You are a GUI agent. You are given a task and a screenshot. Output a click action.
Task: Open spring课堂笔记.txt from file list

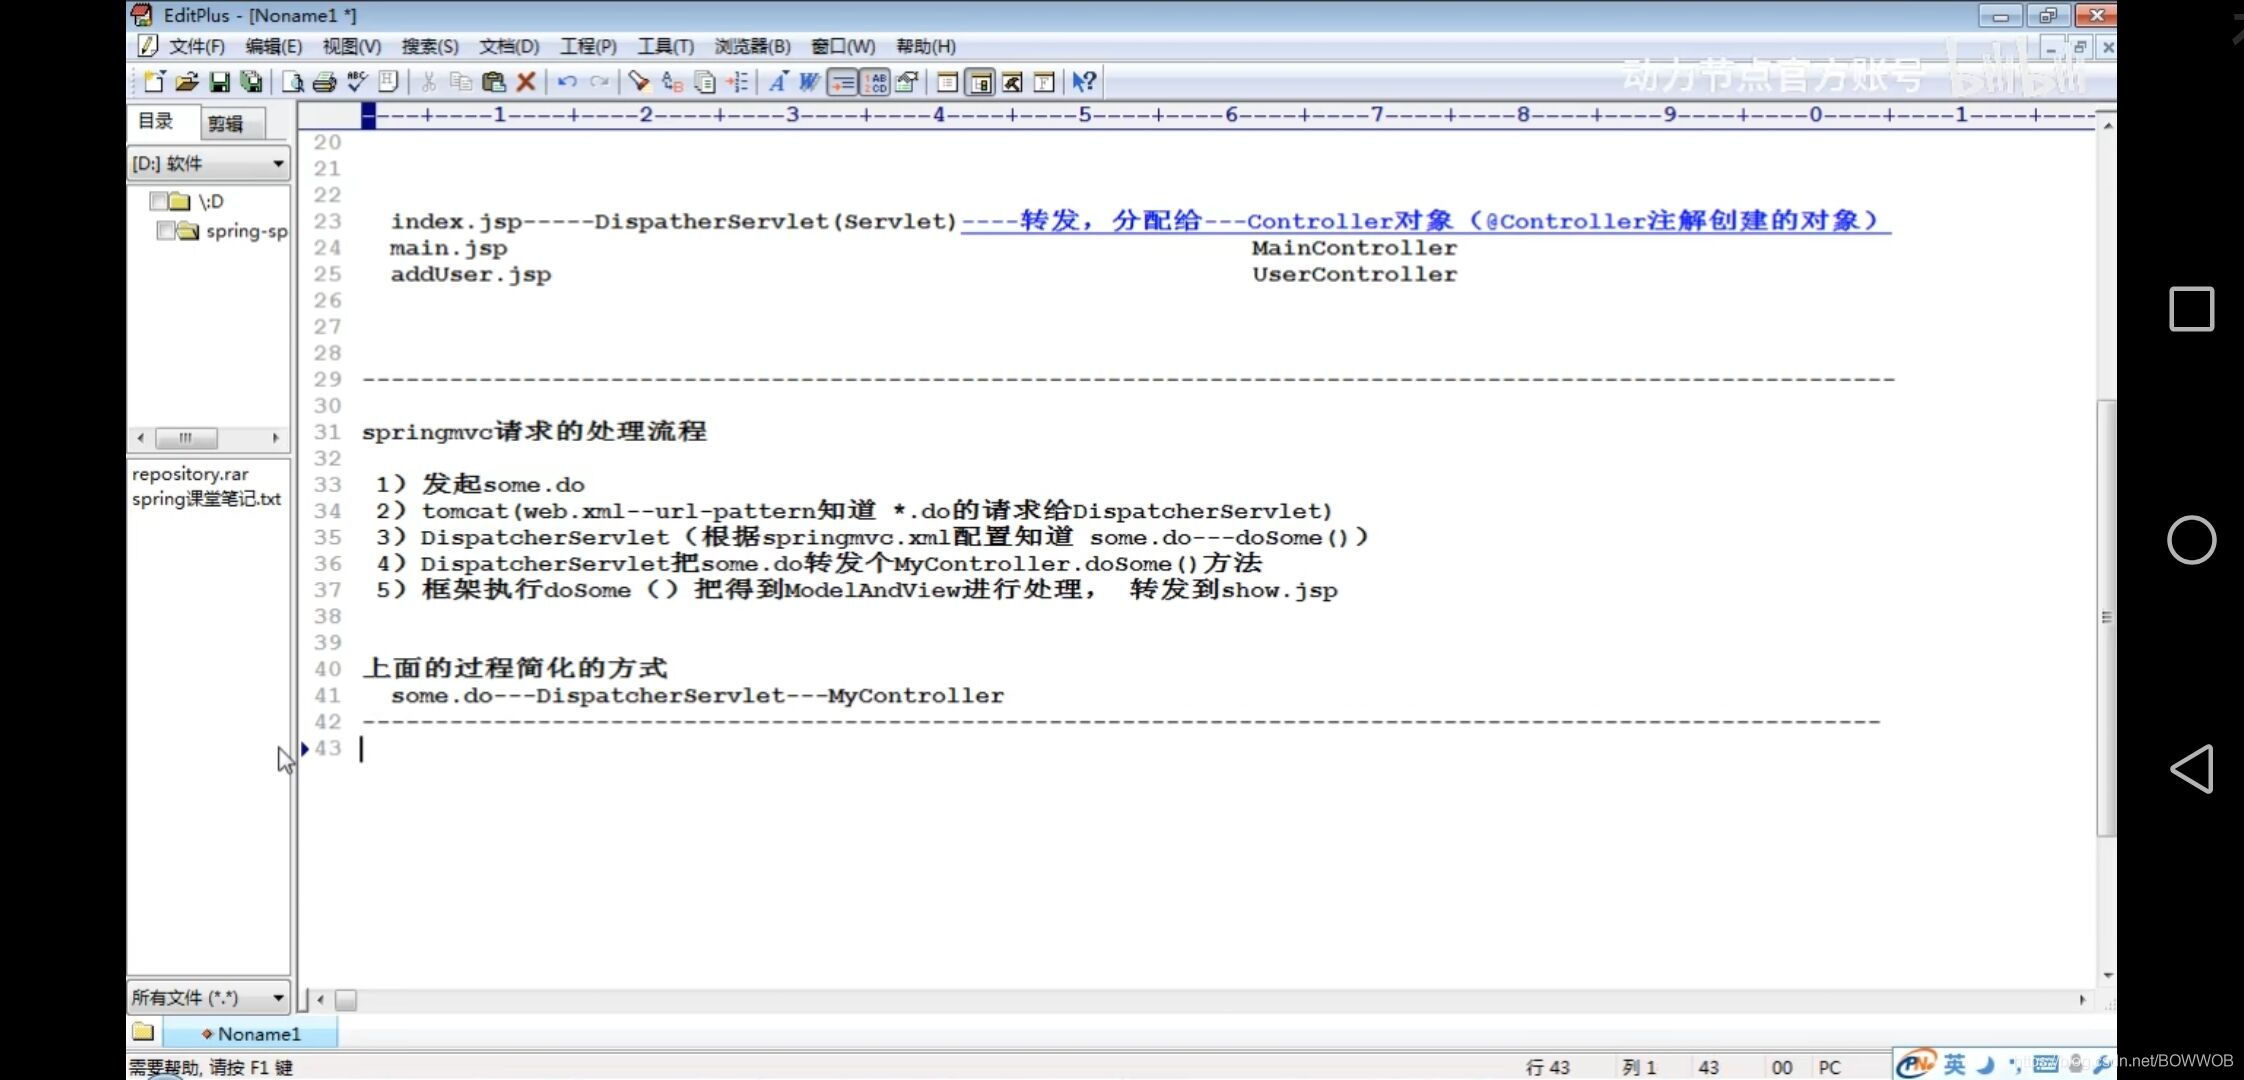coord(206,499)
